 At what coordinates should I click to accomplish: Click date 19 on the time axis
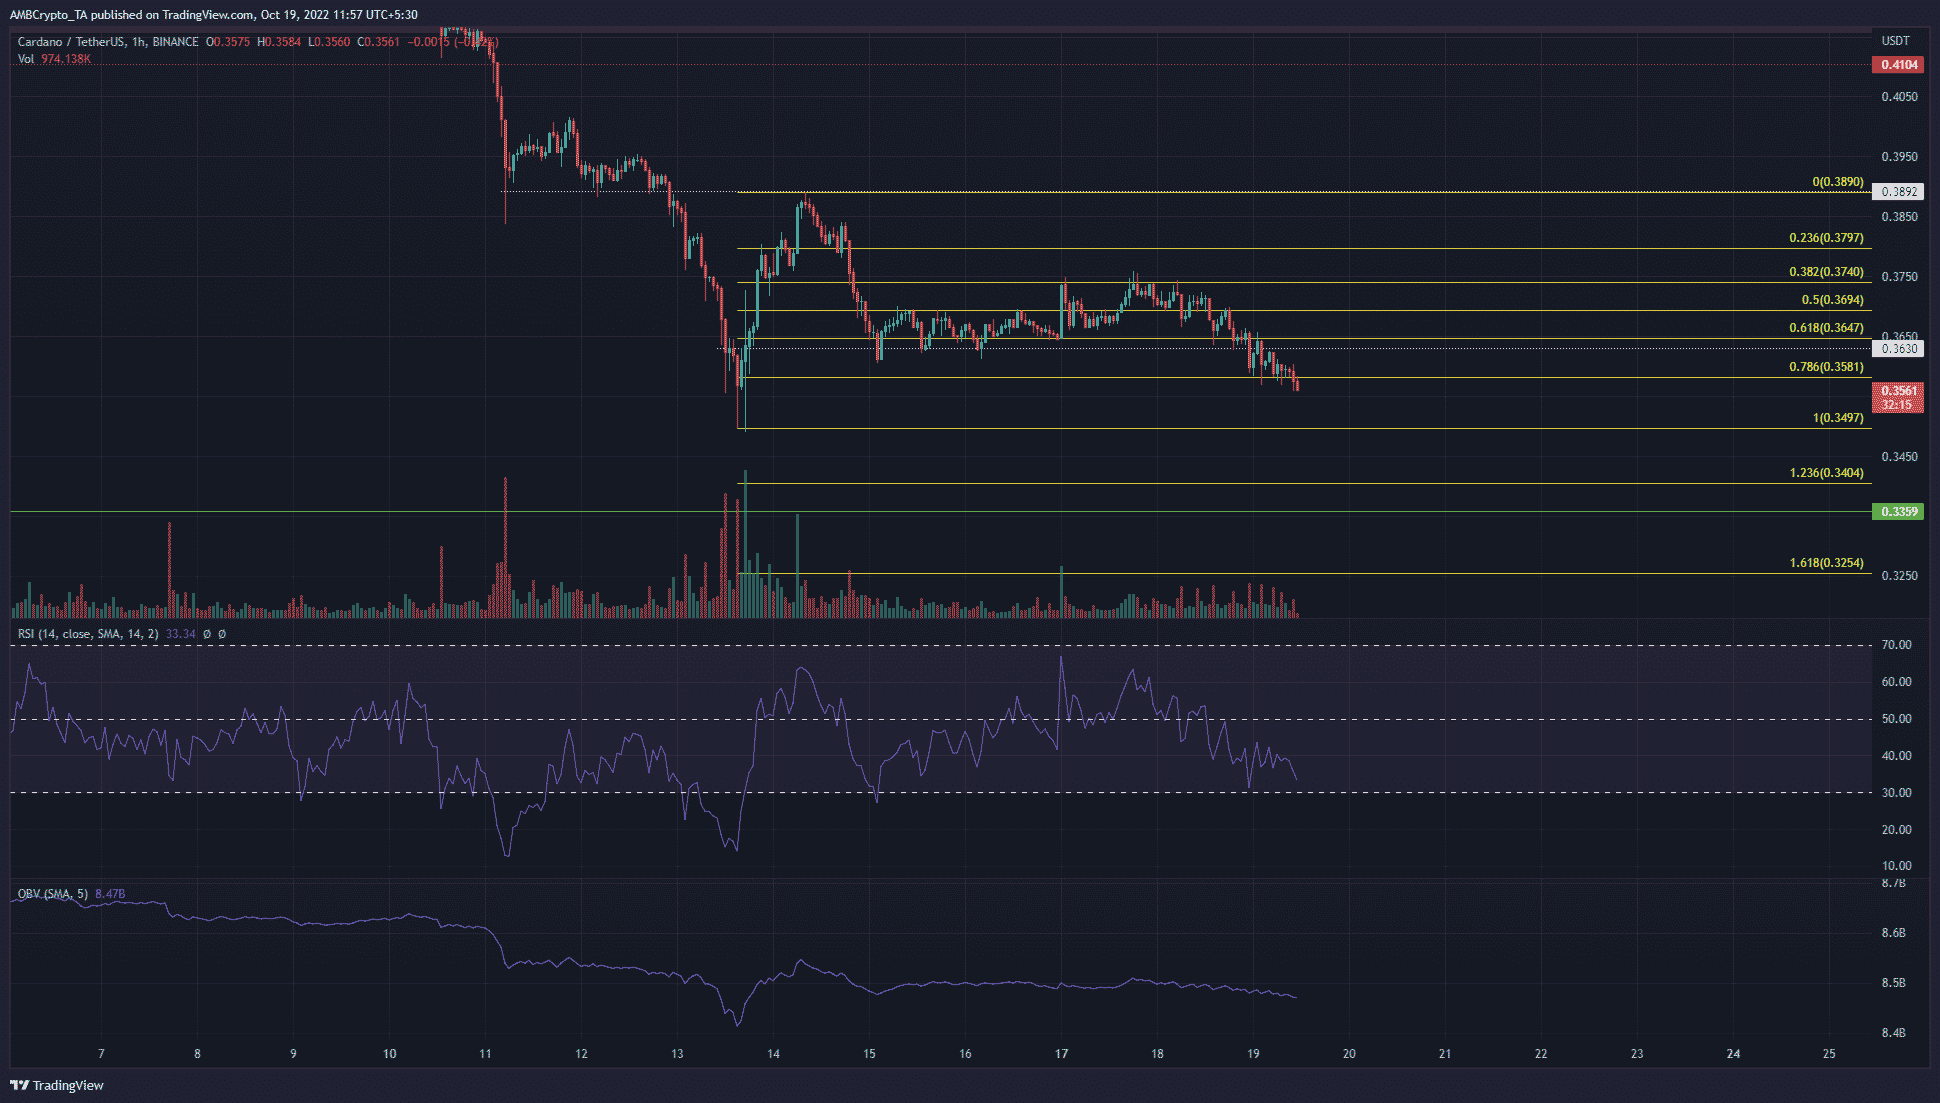[1253, 1054]
